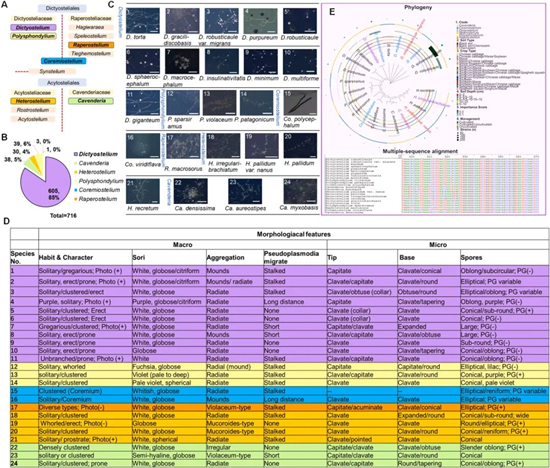Click the Tieghemostelium label
550x468 pixels.
coord(91,53)
